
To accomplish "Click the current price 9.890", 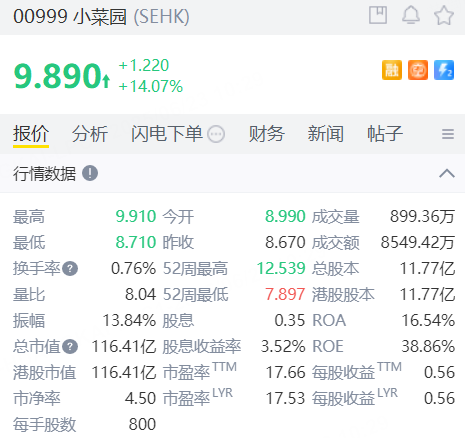I will coord(57,76).
